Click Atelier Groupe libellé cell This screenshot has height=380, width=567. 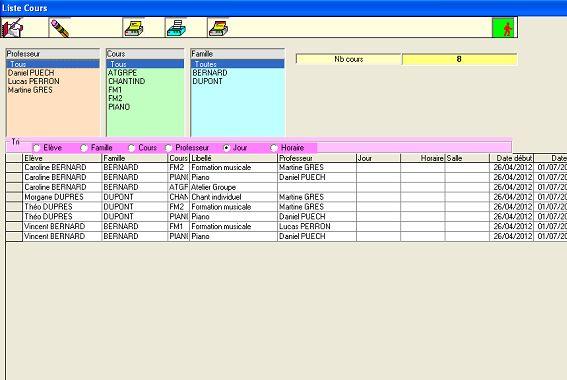[x=233, y=187]
